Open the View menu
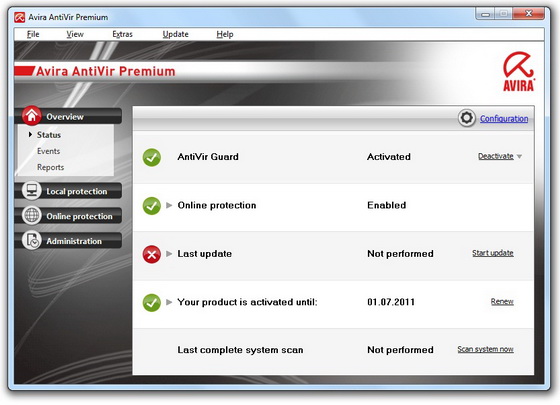560x405 pixels. [x=75, y=34]
